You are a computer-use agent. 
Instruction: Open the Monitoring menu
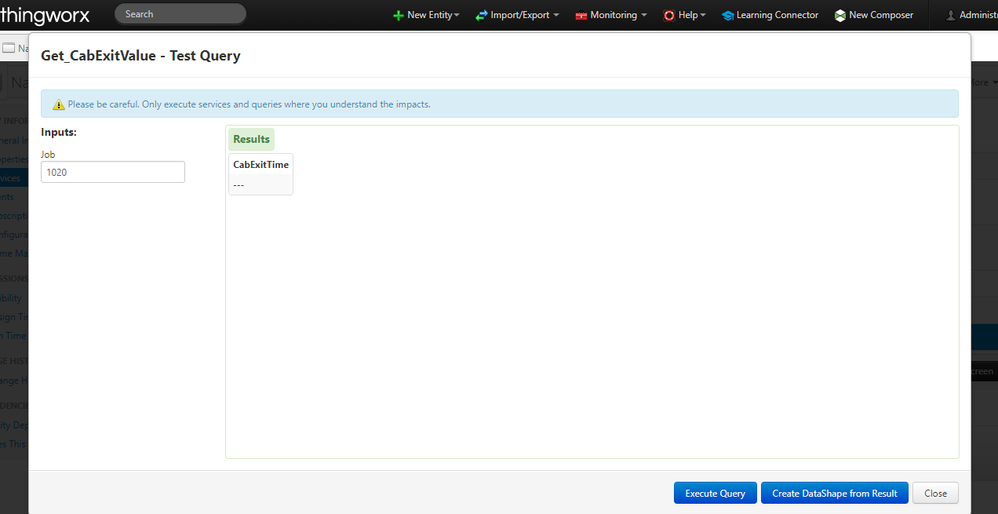coord(611,15)
